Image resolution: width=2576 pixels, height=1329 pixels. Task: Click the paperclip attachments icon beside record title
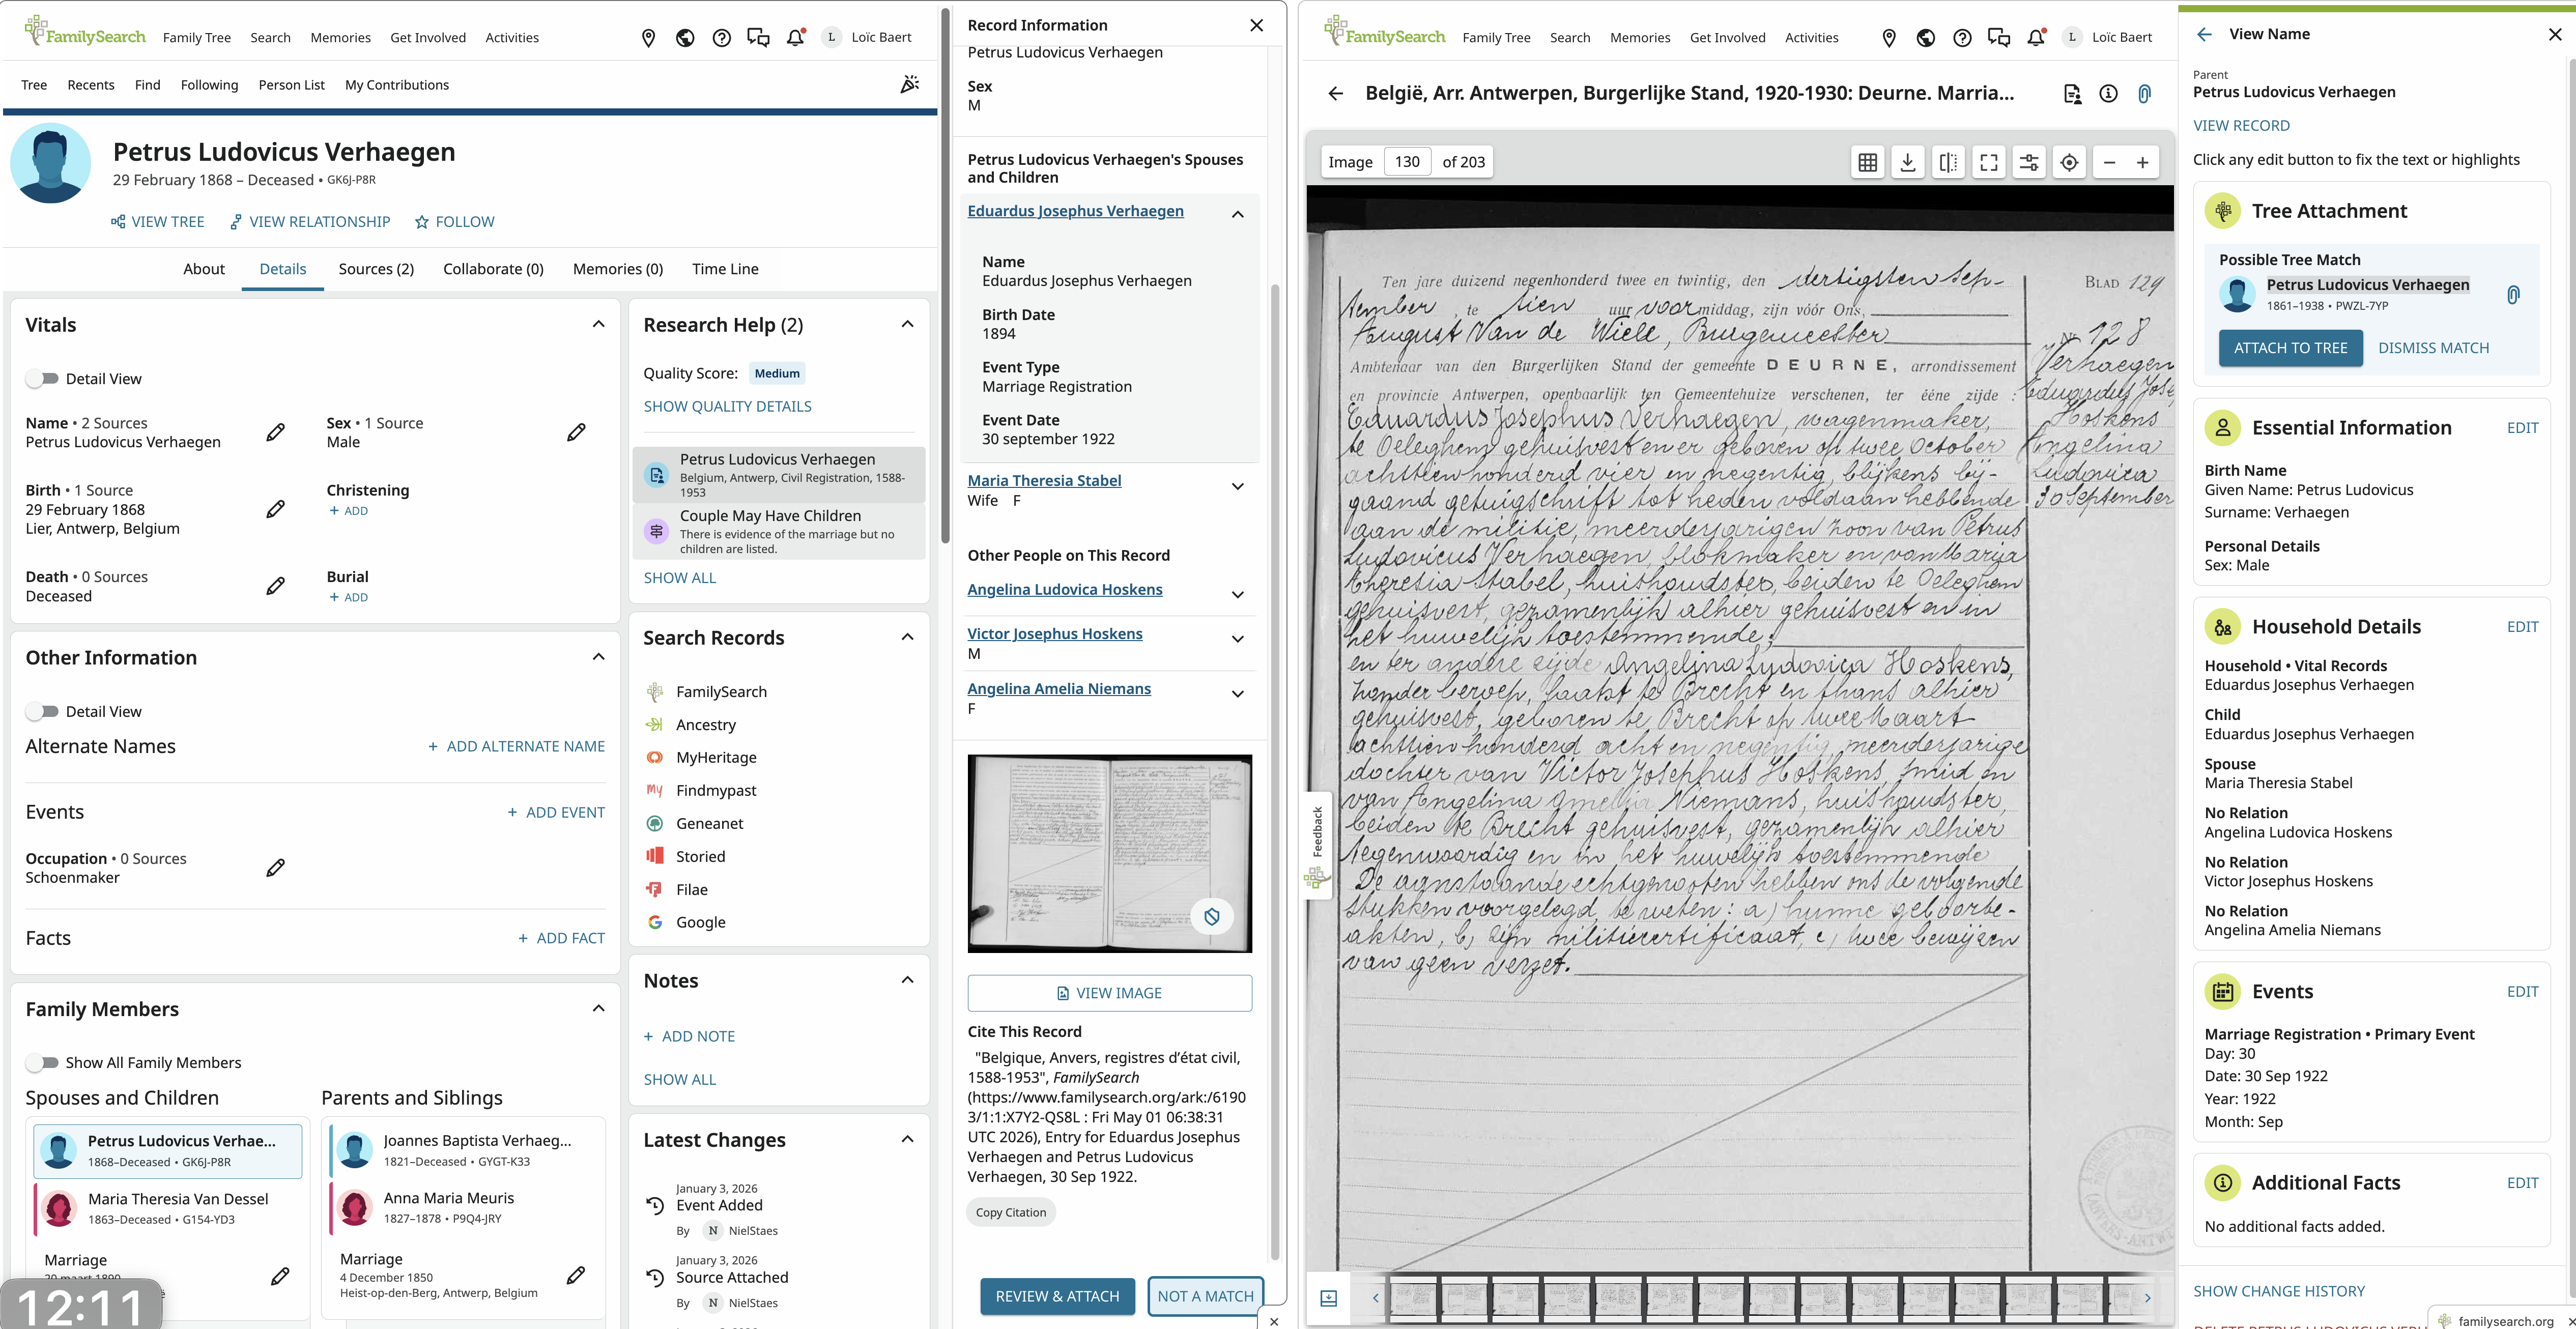click(2144, 94)
